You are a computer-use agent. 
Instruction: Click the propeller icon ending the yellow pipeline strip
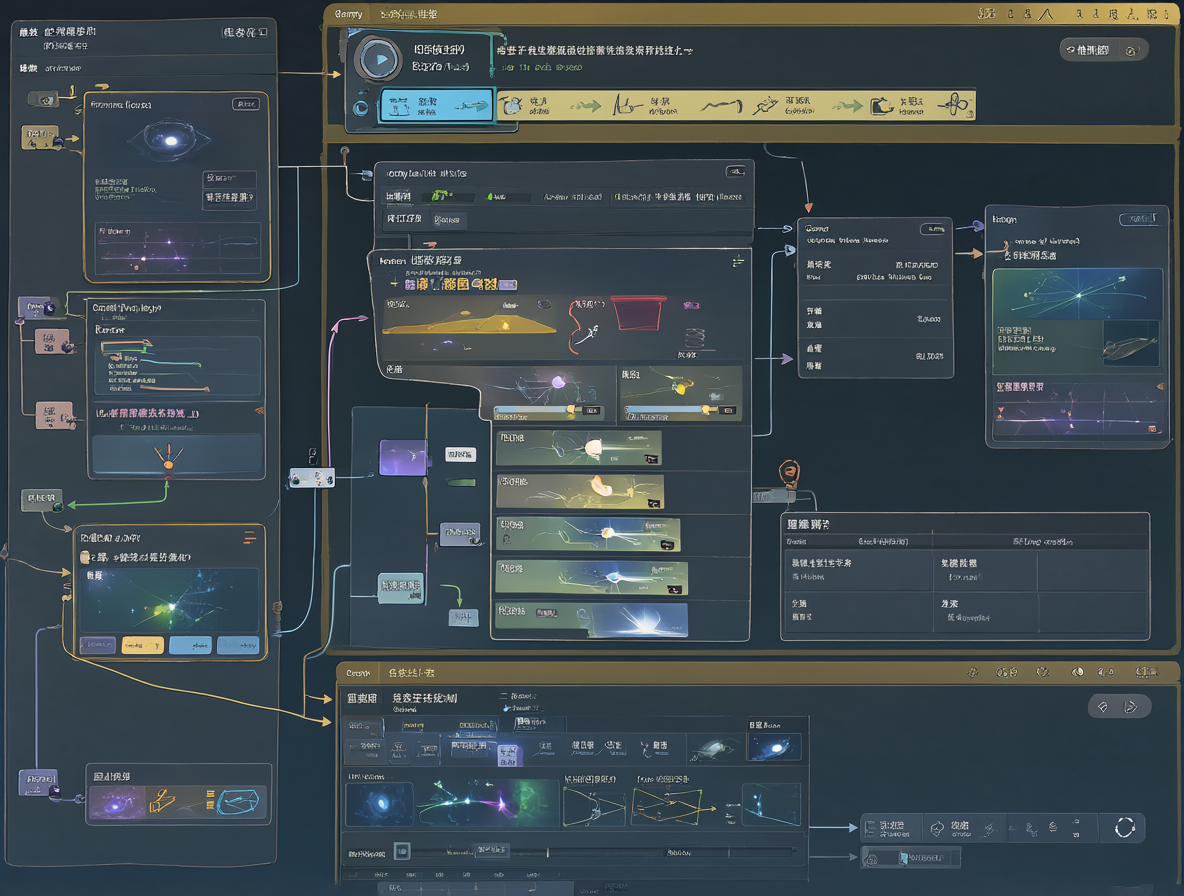pyautogui.click(x=954, y=105)
